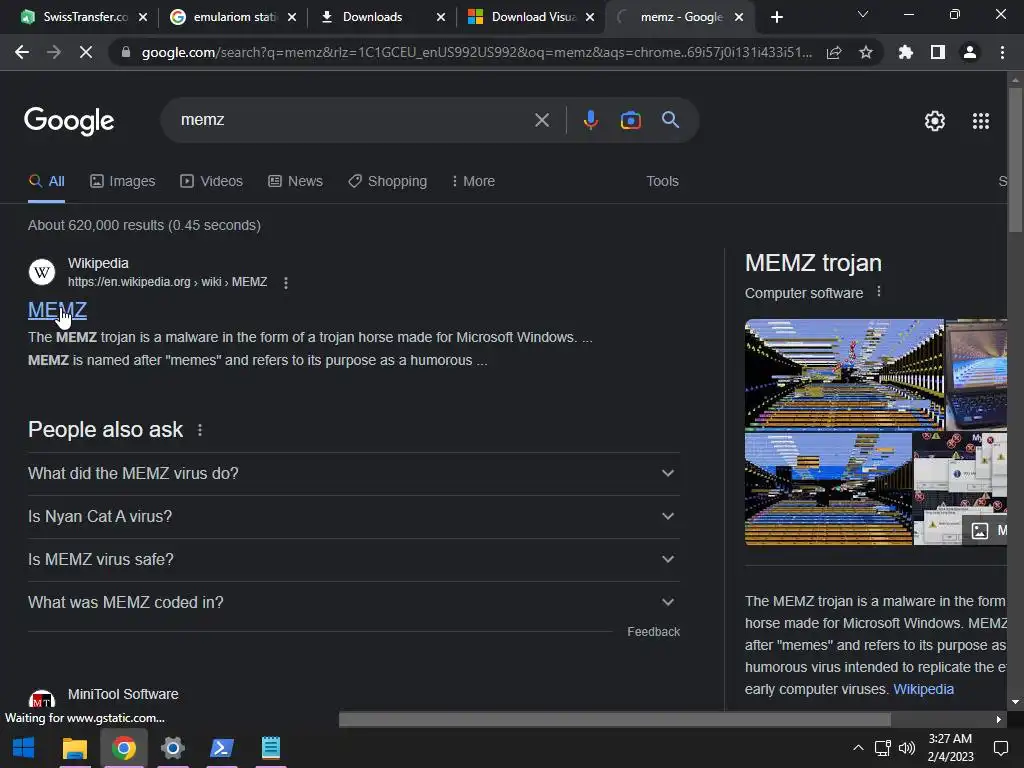
Task: Select the All results filter
Action: pos(46,182)
